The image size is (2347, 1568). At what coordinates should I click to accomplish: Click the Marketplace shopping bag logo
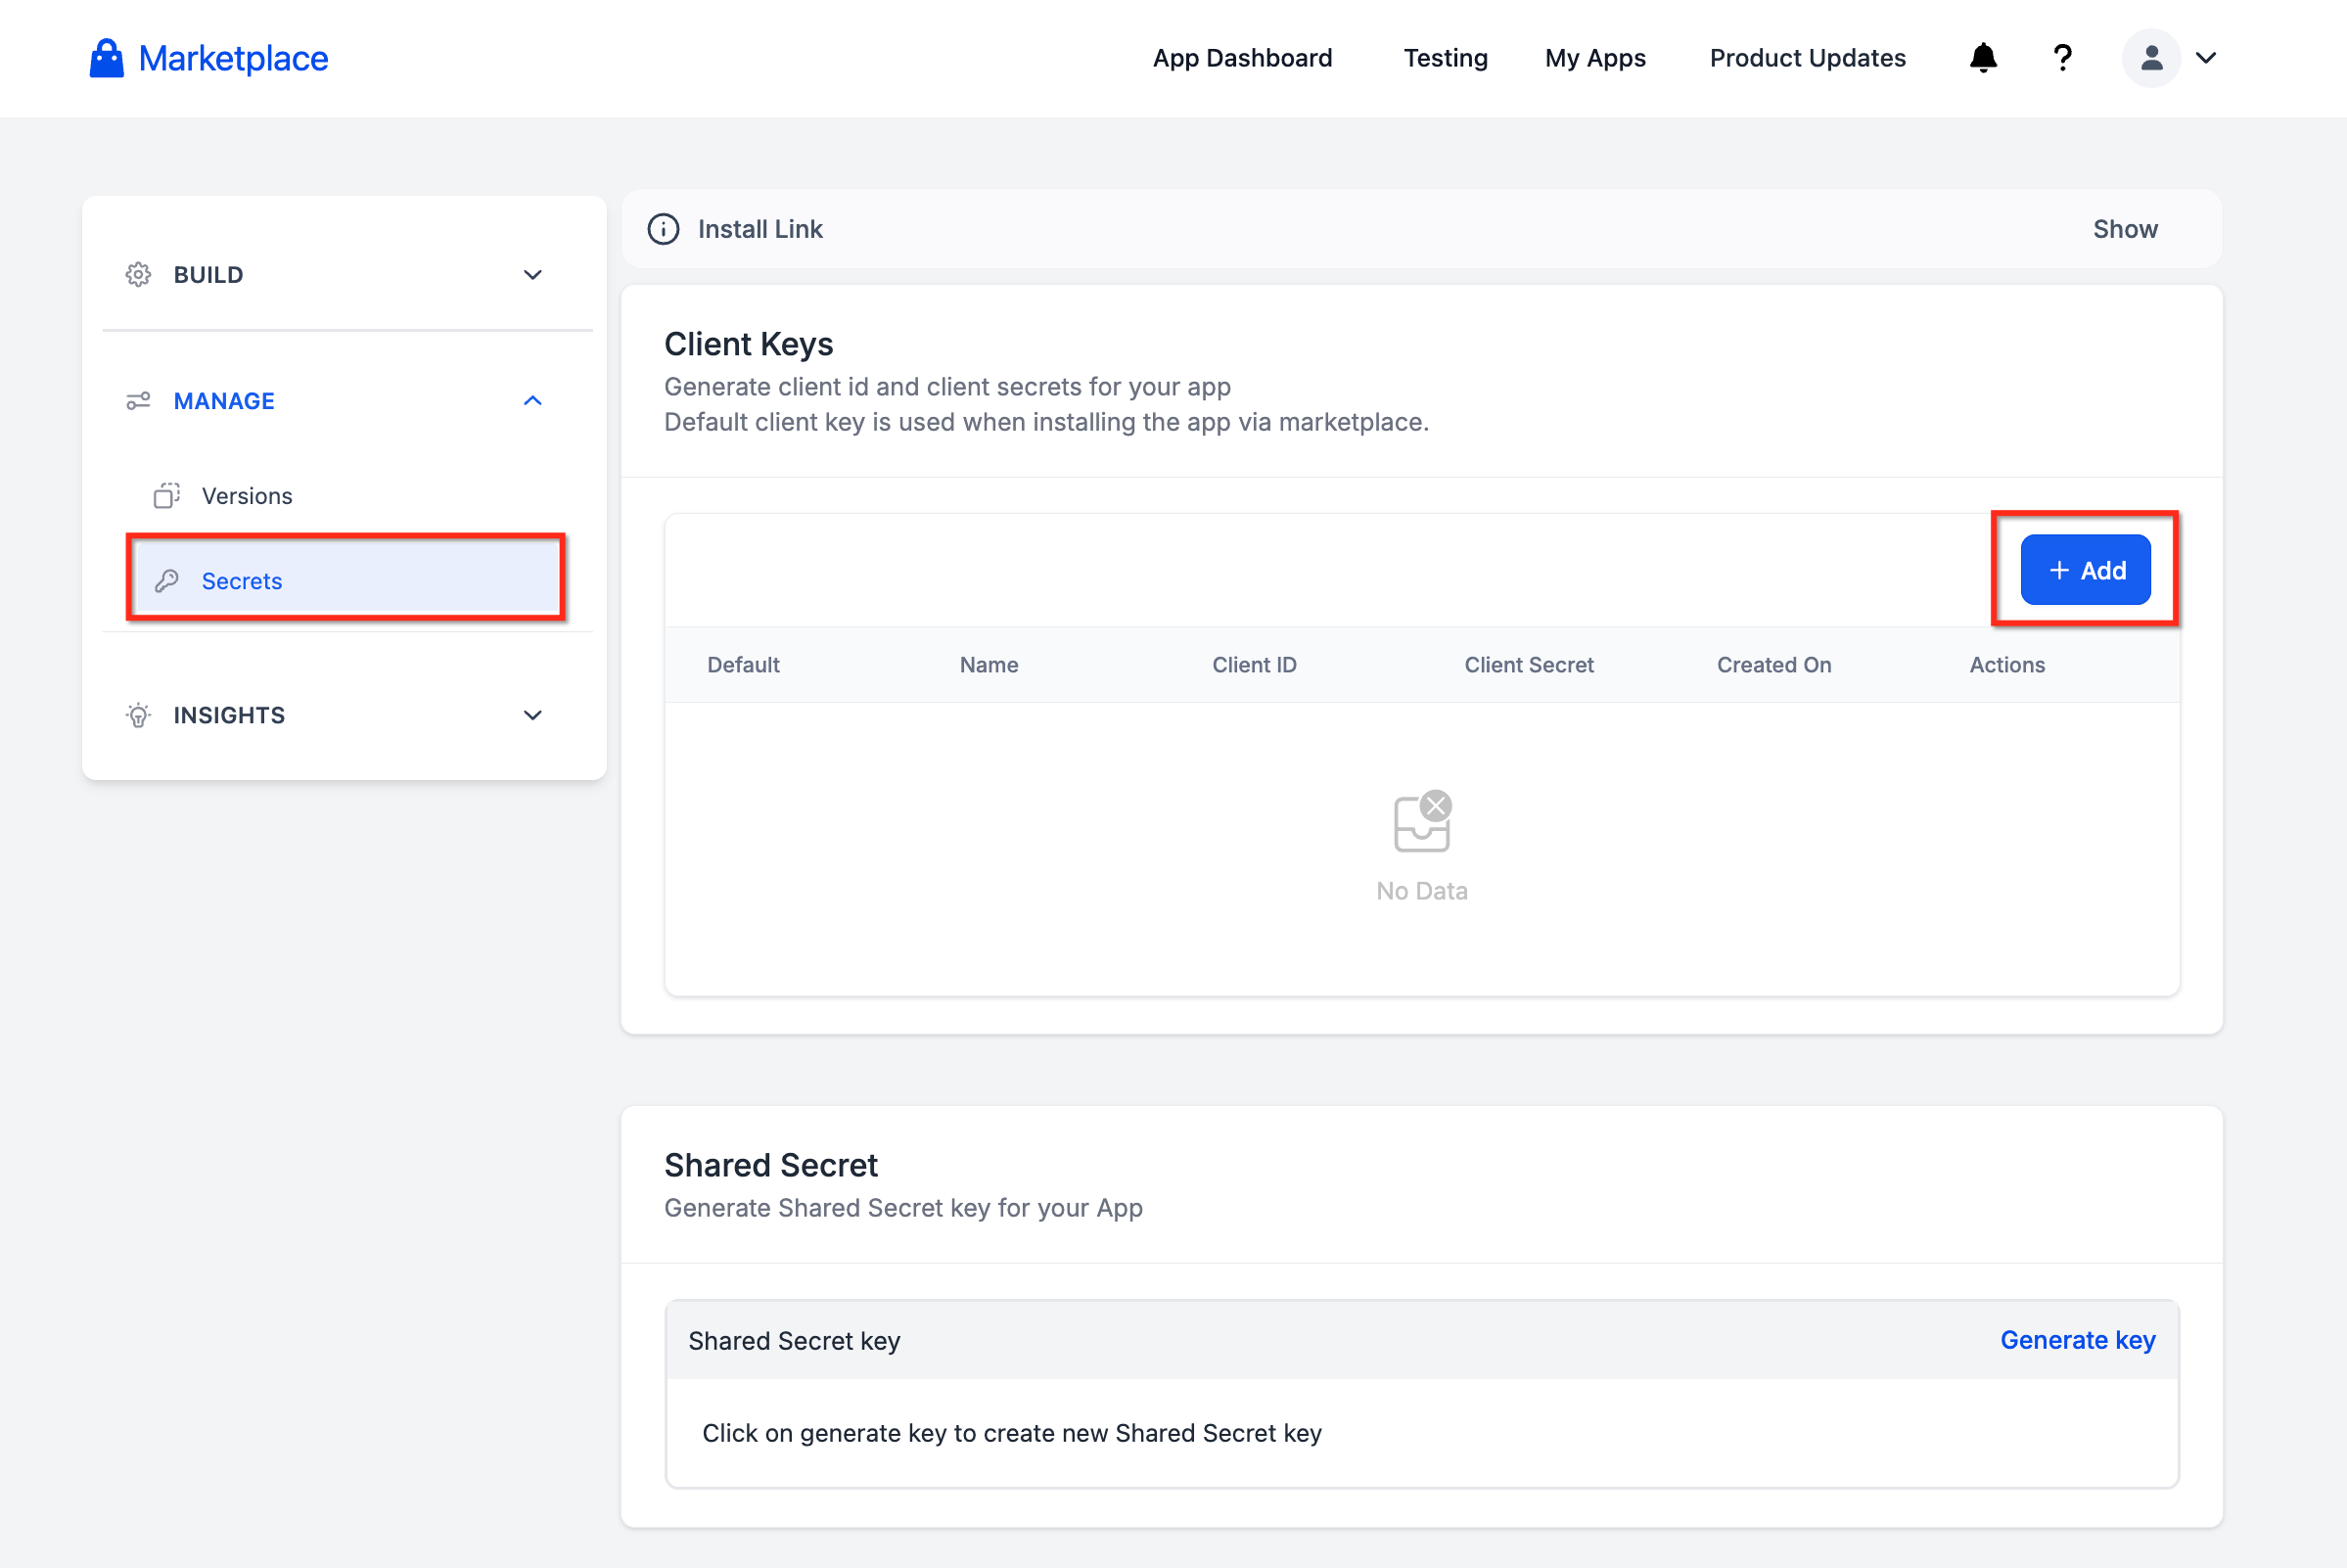coord(106,58)
